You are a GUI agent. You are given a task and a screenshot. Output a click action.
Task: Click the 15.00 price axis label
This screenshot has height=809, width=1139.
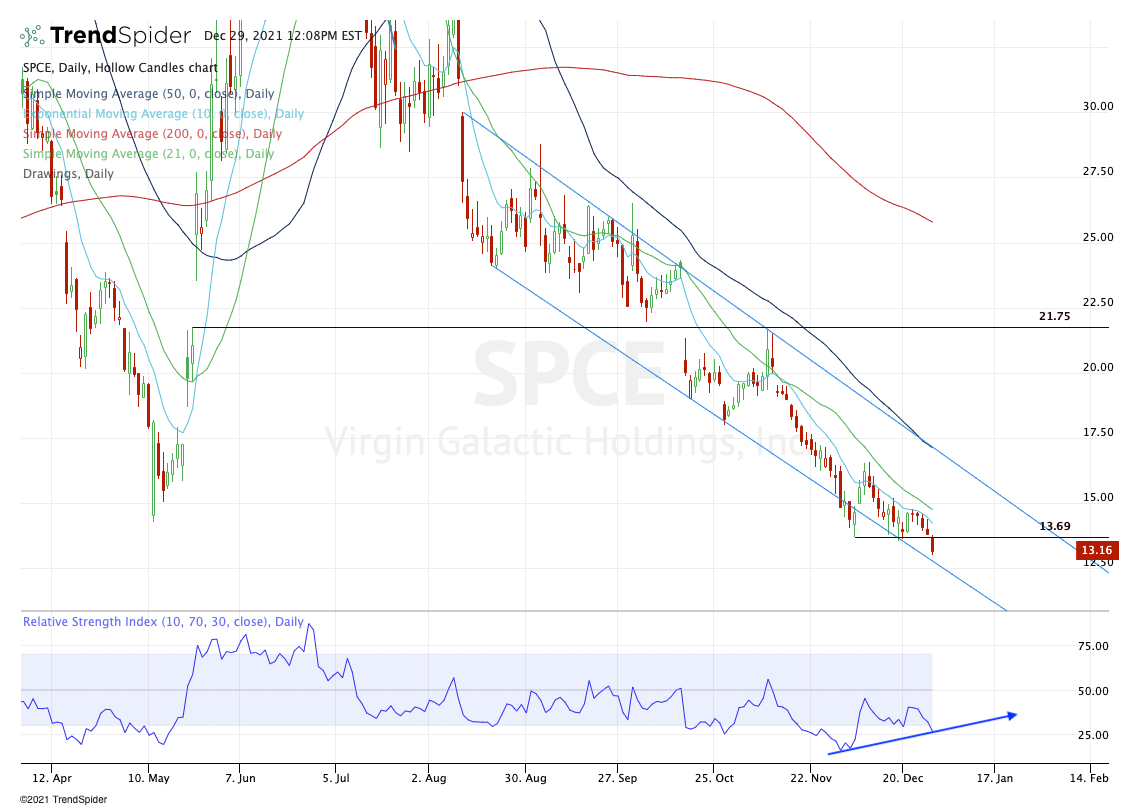(x=1098, y=497)
